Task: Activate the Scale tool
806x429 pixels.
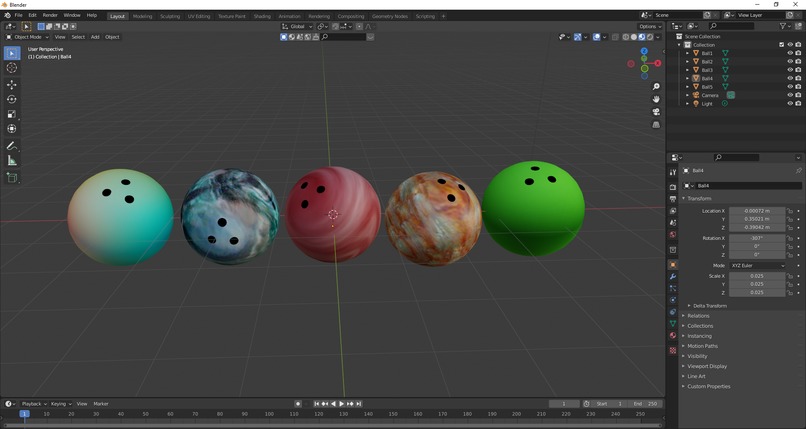Action: click(x=12, y=114)
